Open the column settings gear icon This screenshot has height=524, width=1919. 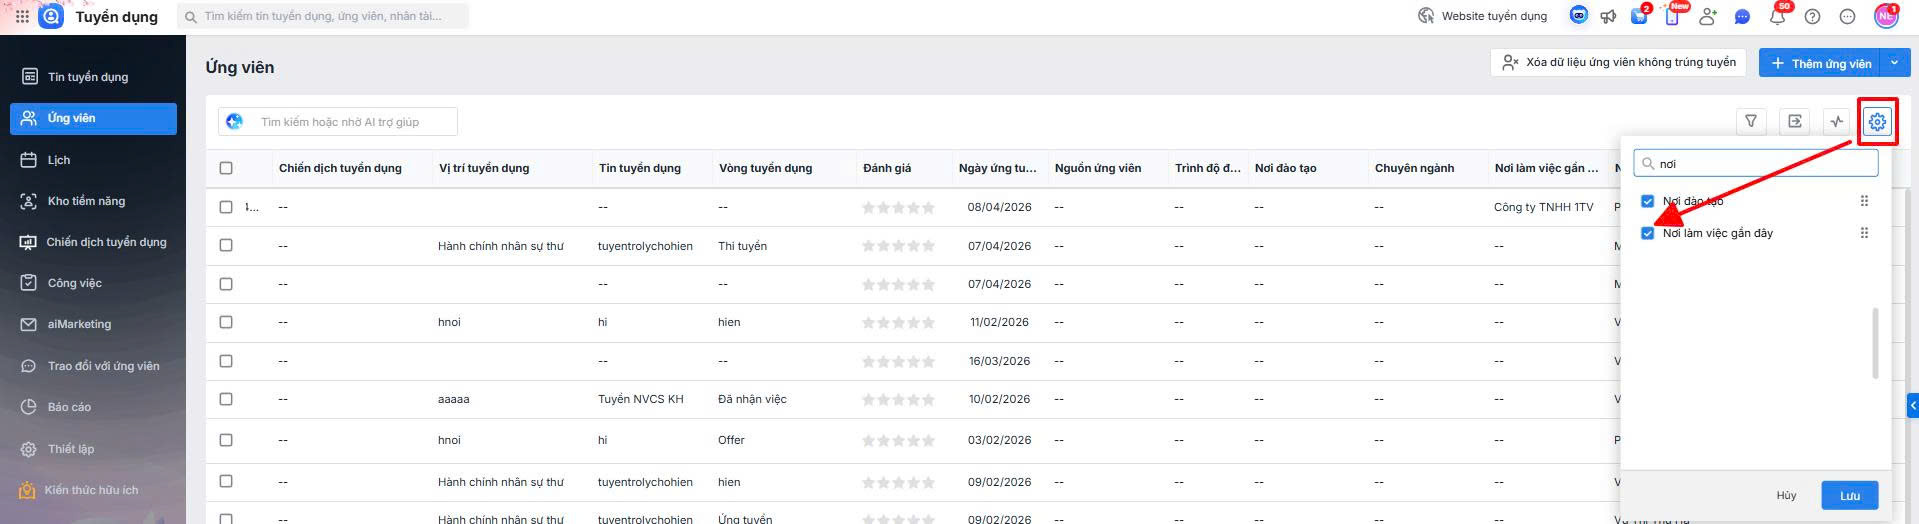coord(1877,122)
